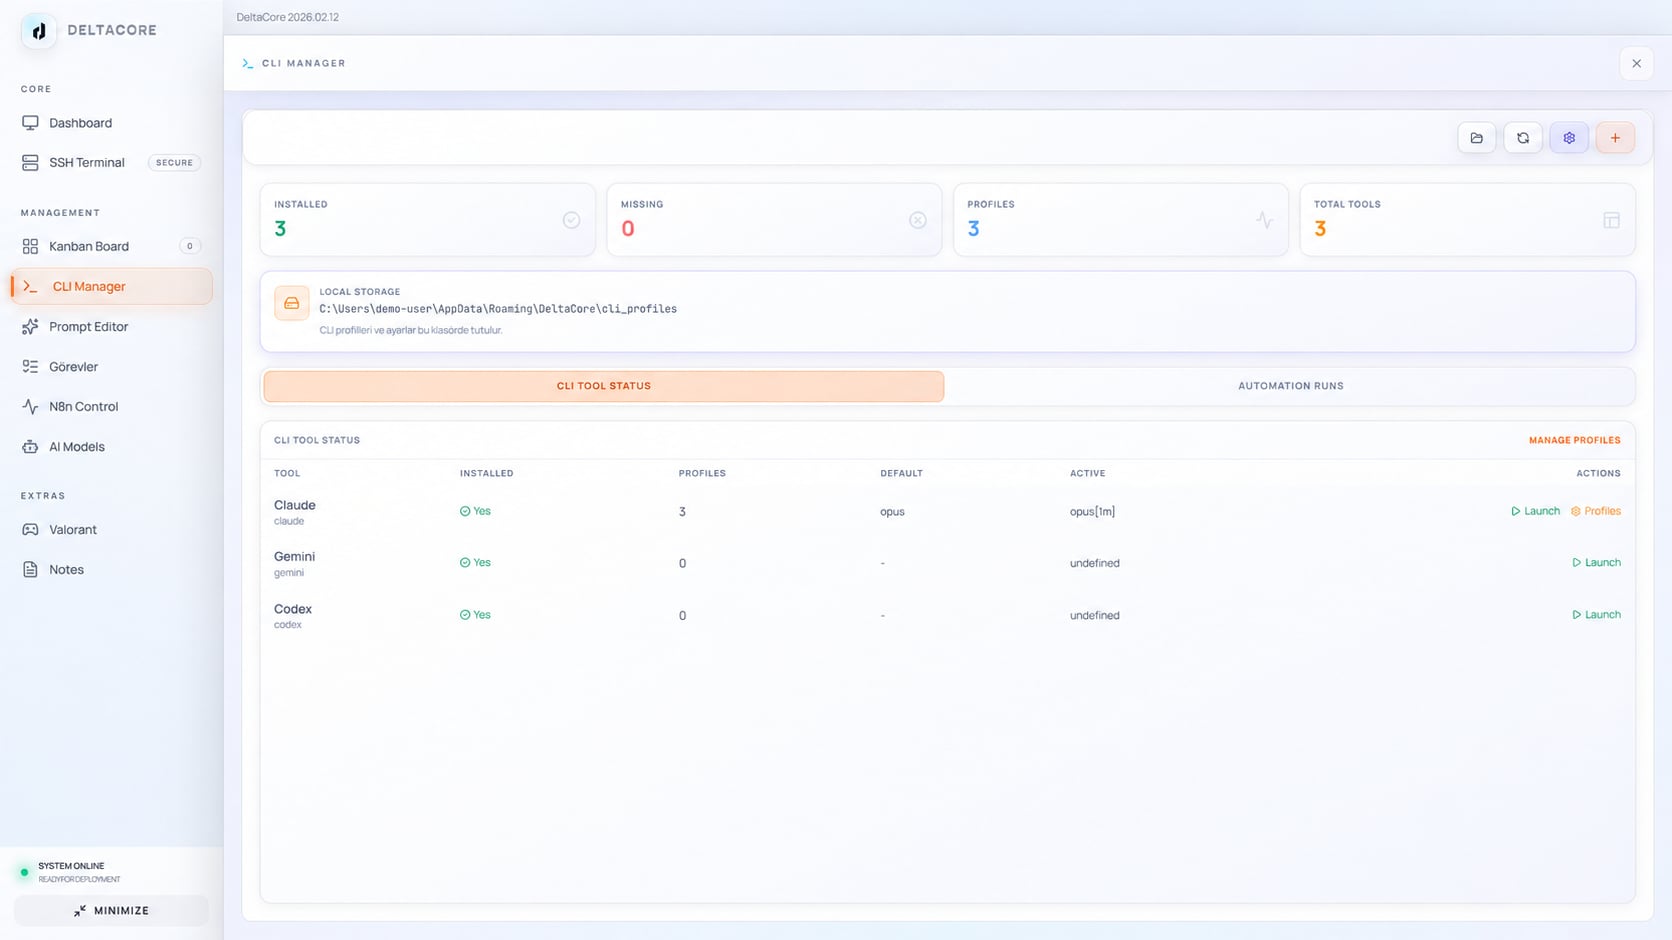This screenshot has width=1672, height=940.
Task: Click the SECURE badge next to SSH Terminal
Action: (174, 163)
